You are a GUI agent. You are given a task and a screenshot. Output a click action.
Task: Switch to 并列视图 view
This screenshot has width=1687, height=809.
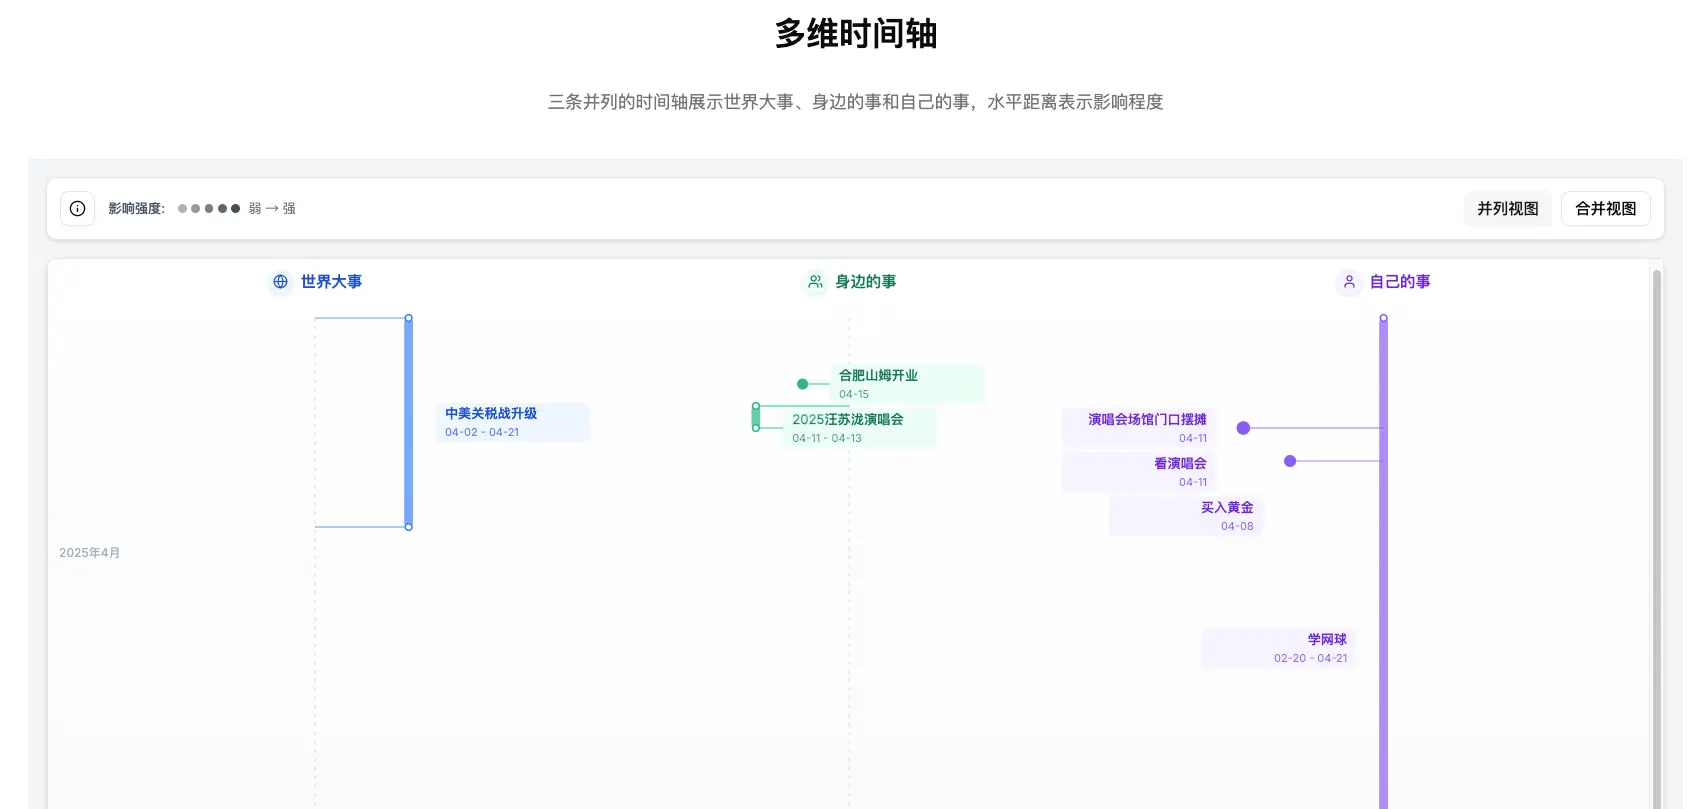[x=1507, y=208]
